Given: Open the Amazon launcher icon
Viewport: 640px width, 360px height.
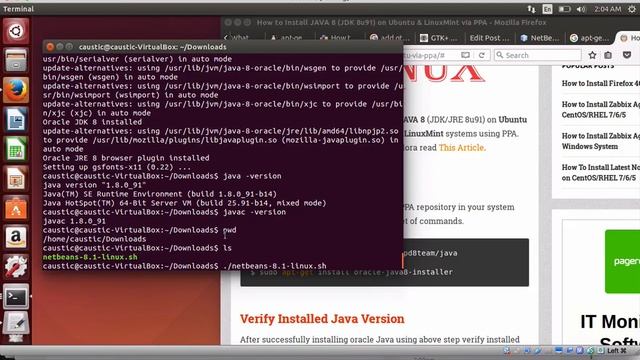Looking at the screenshot, I should [x=16, y=238].
